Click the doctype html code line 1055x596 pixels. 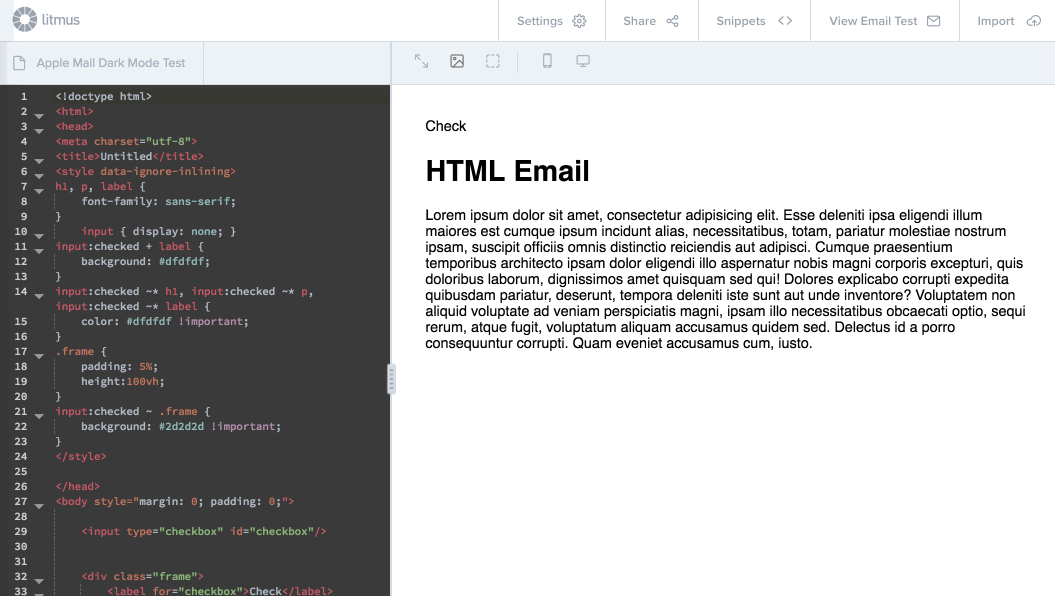pos(104,96)
